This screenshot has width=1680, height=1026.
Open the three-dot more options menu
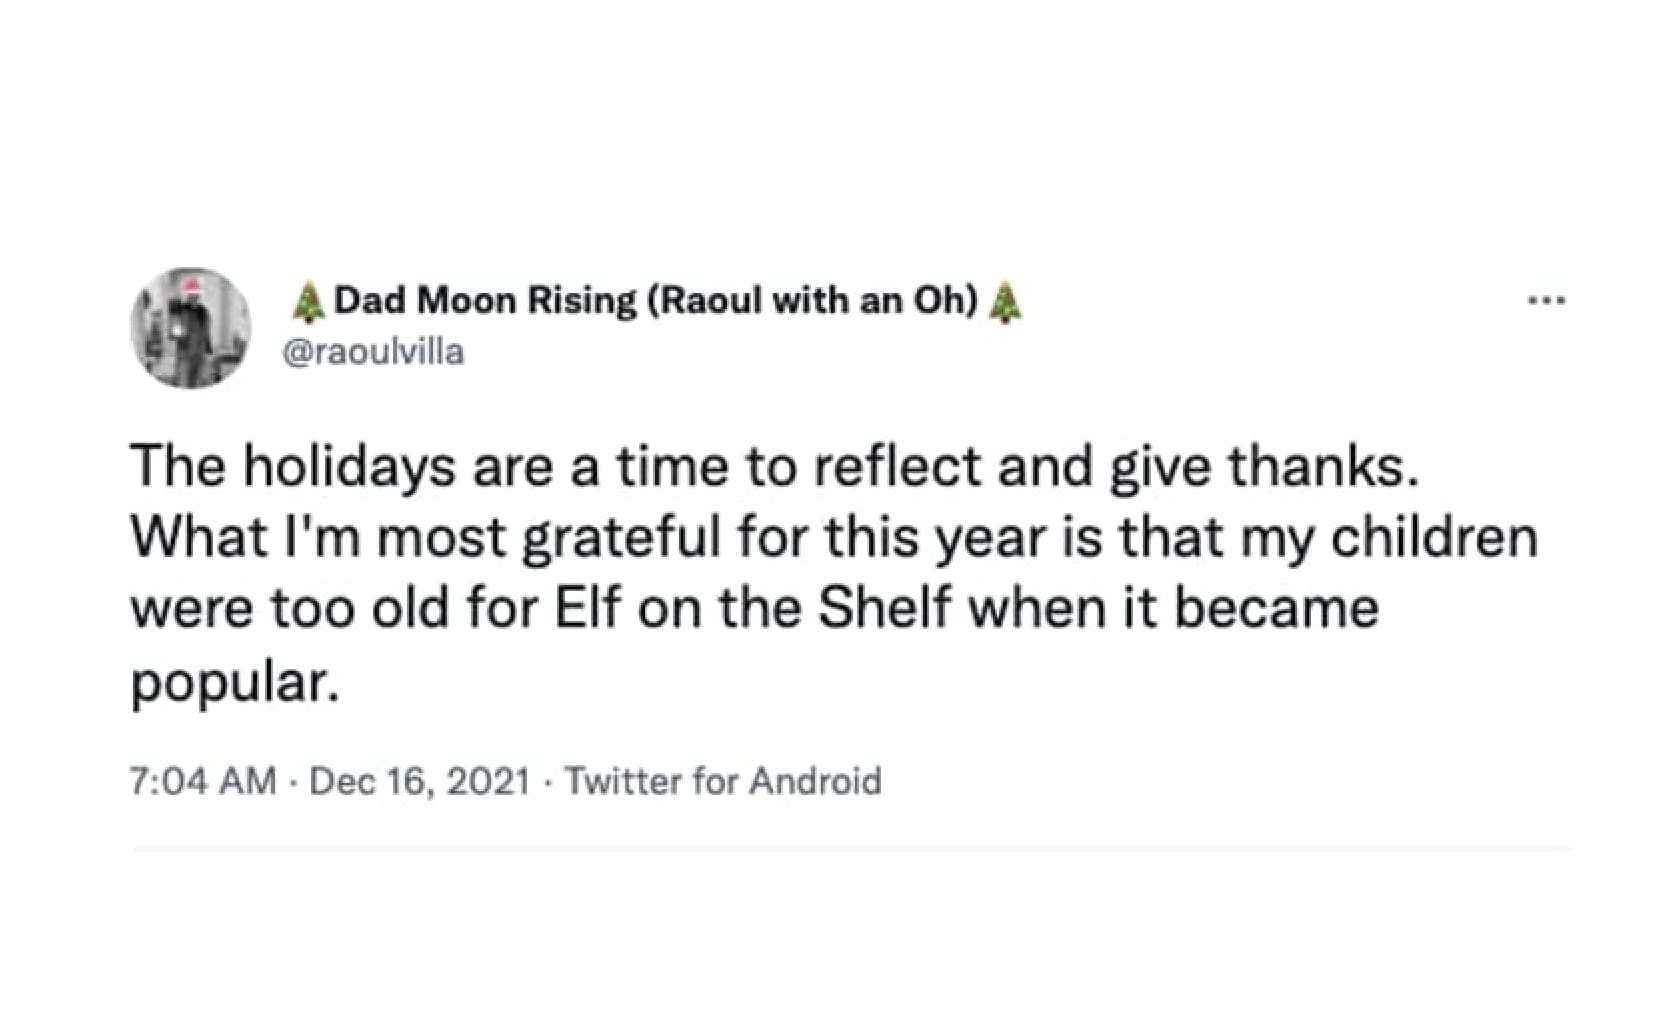tap(1546, 300)
